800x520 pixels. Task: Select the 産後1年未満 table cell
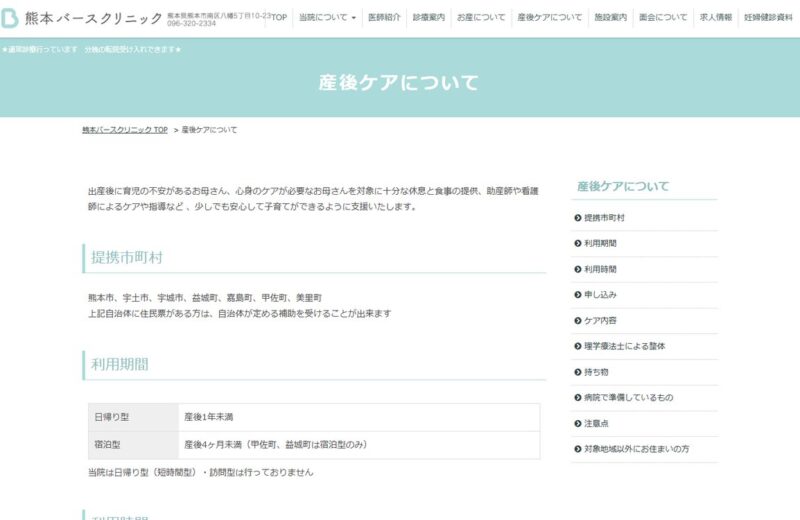click(x=359, y=417)
